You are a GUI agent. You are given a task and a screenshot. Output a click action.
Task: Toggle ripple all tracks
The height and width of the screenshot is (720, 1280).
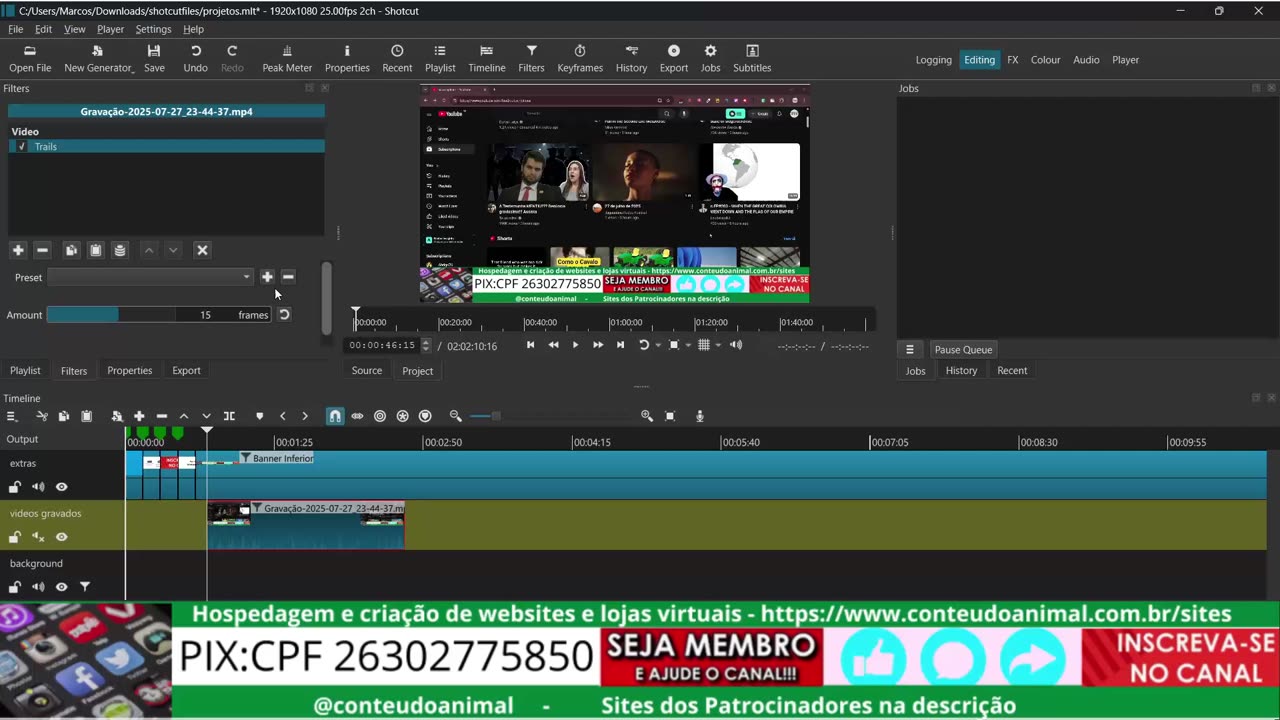[402, 416]
